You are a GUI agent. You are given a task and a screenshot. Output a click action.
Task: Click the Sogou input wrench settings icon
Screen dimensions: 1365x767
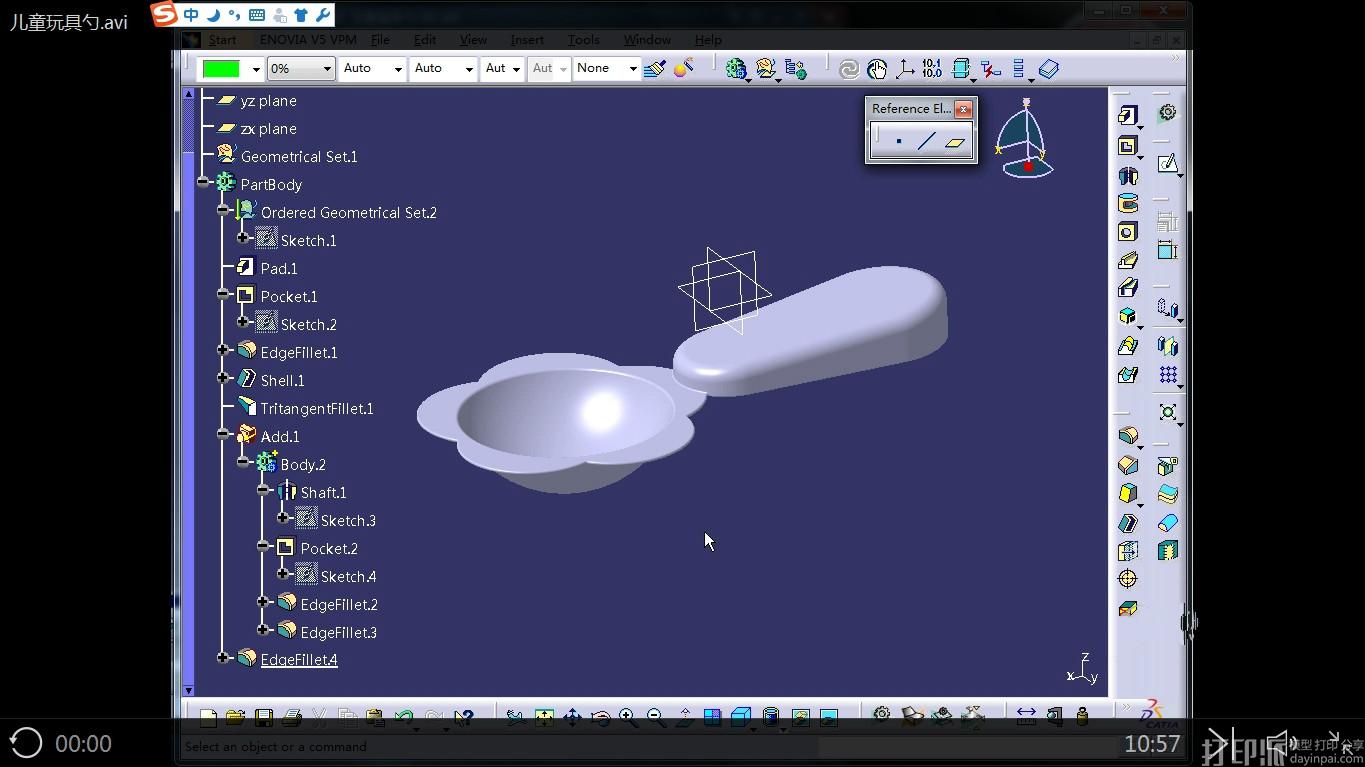[323, 14]
